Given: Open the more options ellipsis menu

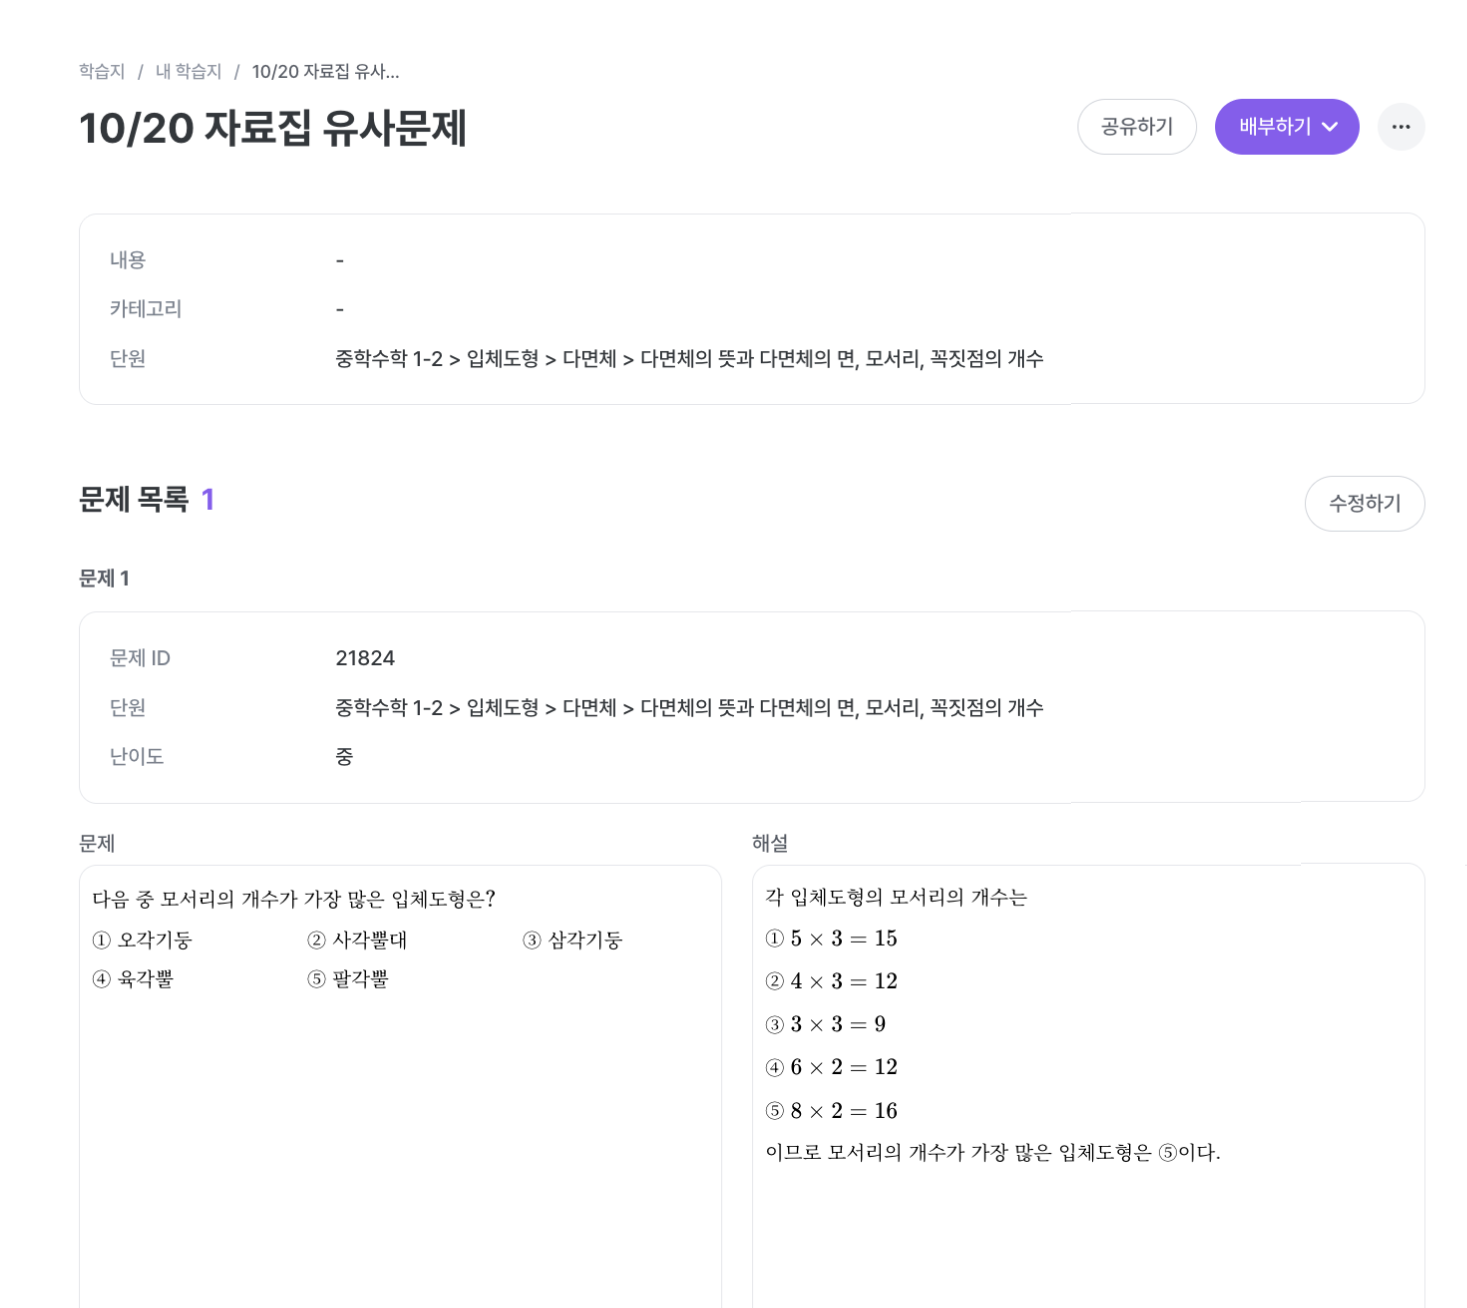Looking at the screenshot, I should [x=1402, y=127].
